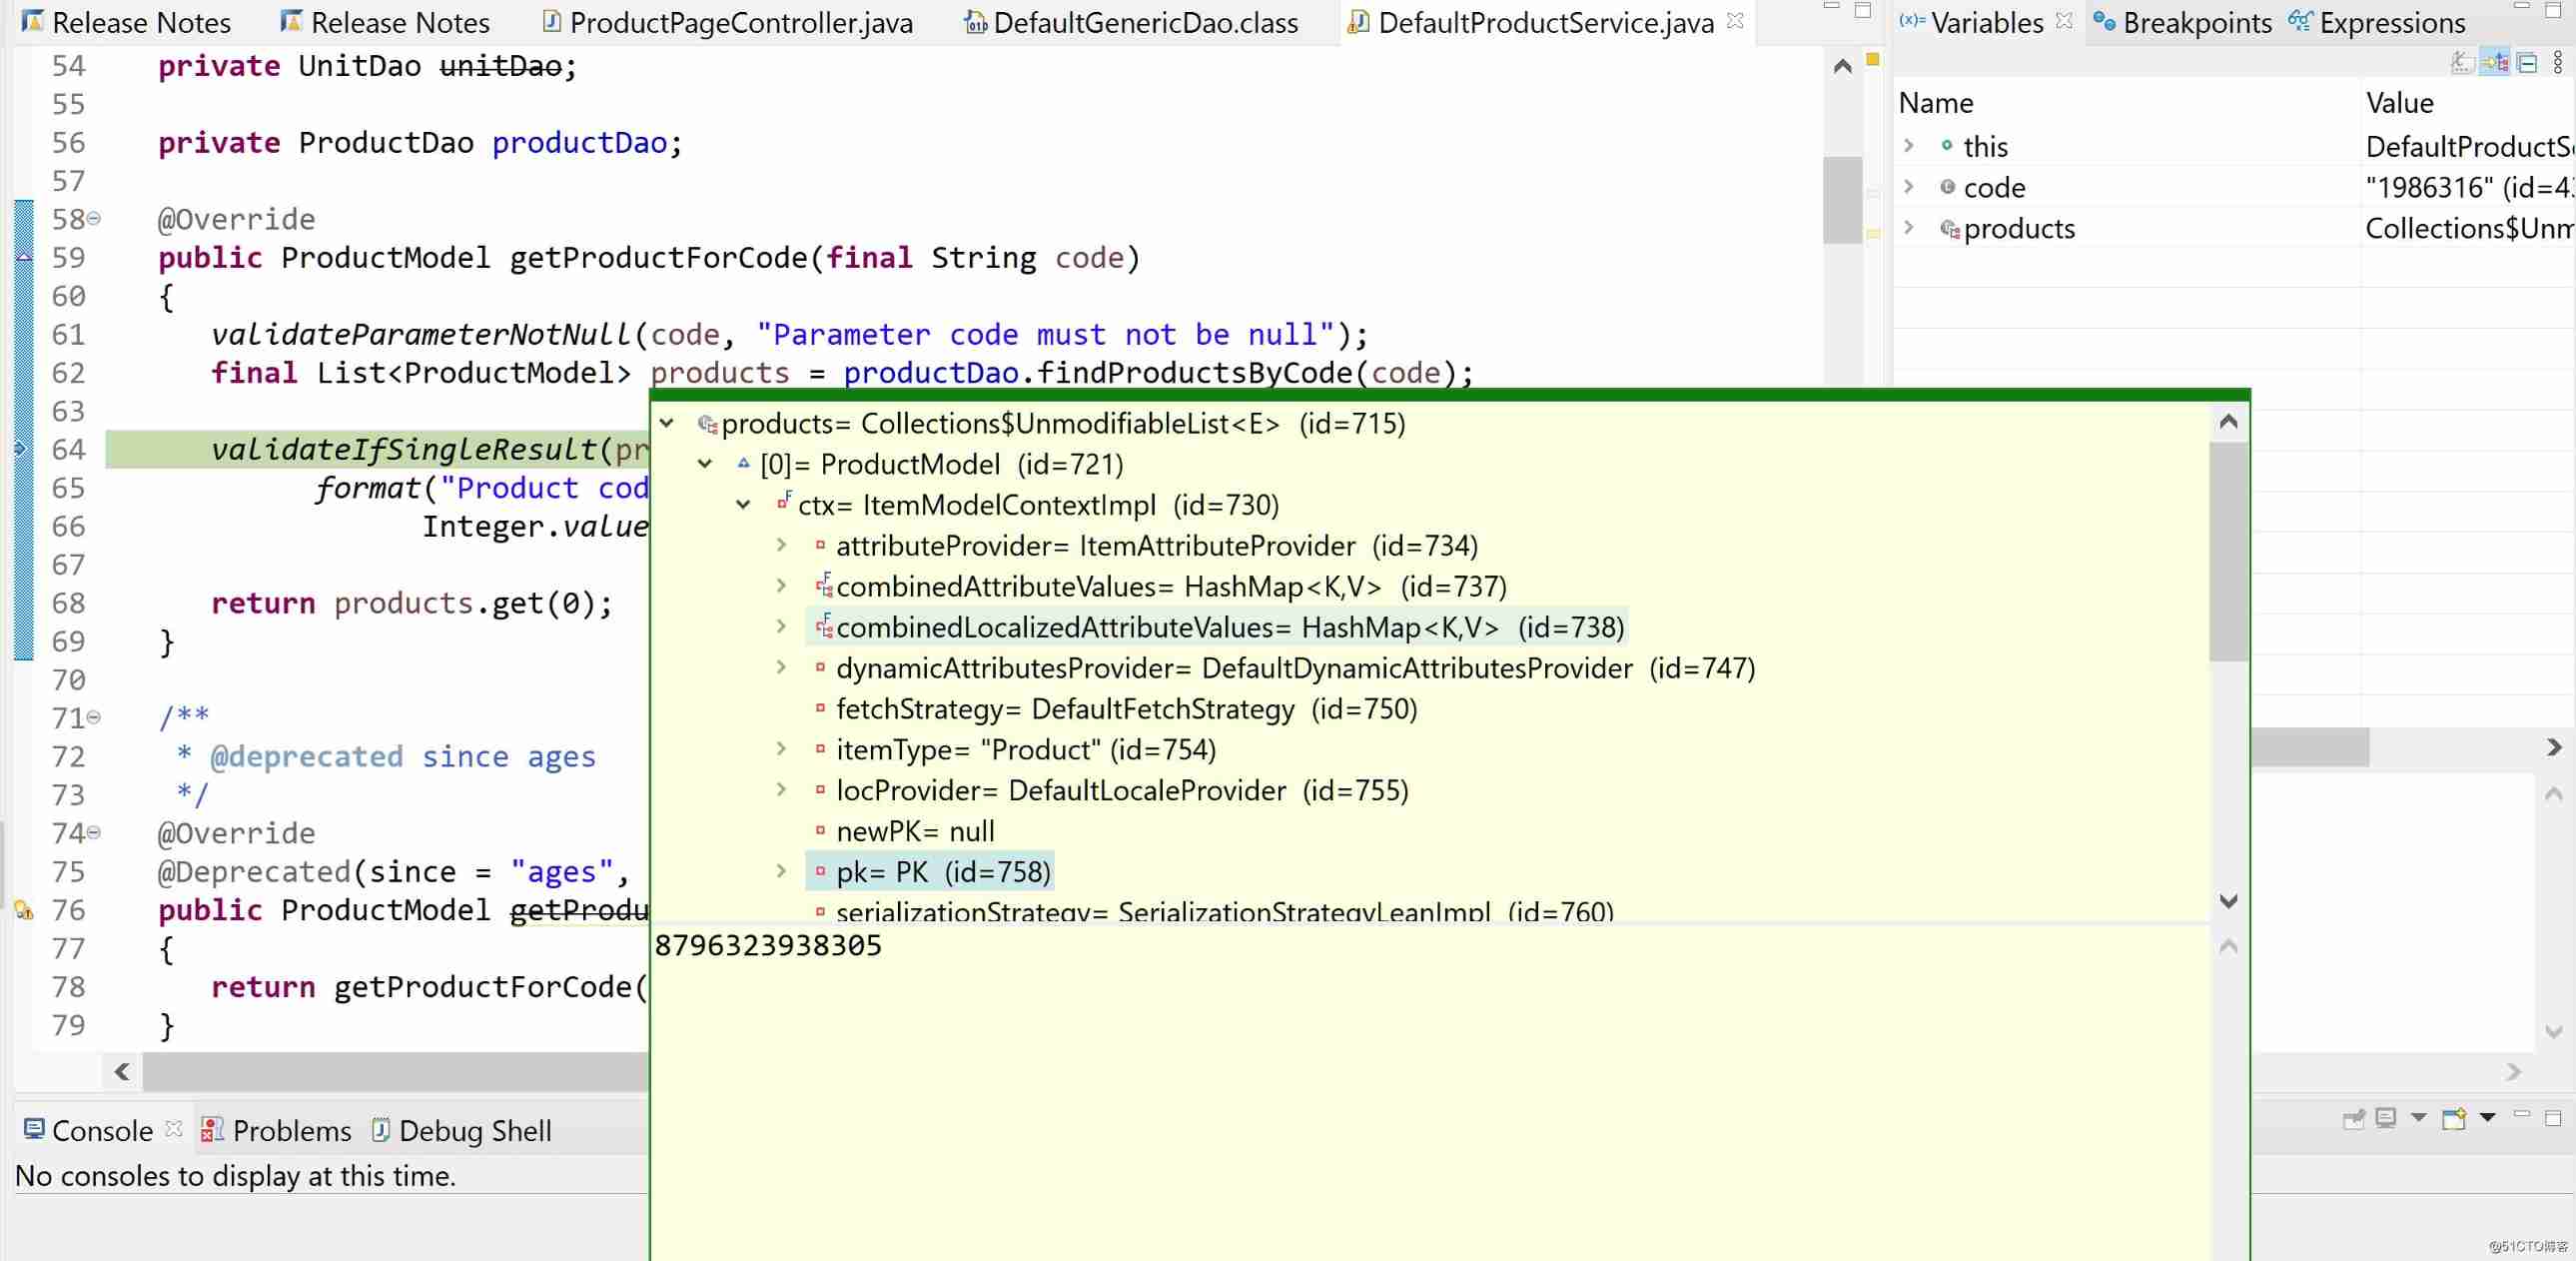Collapse the method fold at line 58
Screen dimensions: 2576x1261
coord(94,218)
